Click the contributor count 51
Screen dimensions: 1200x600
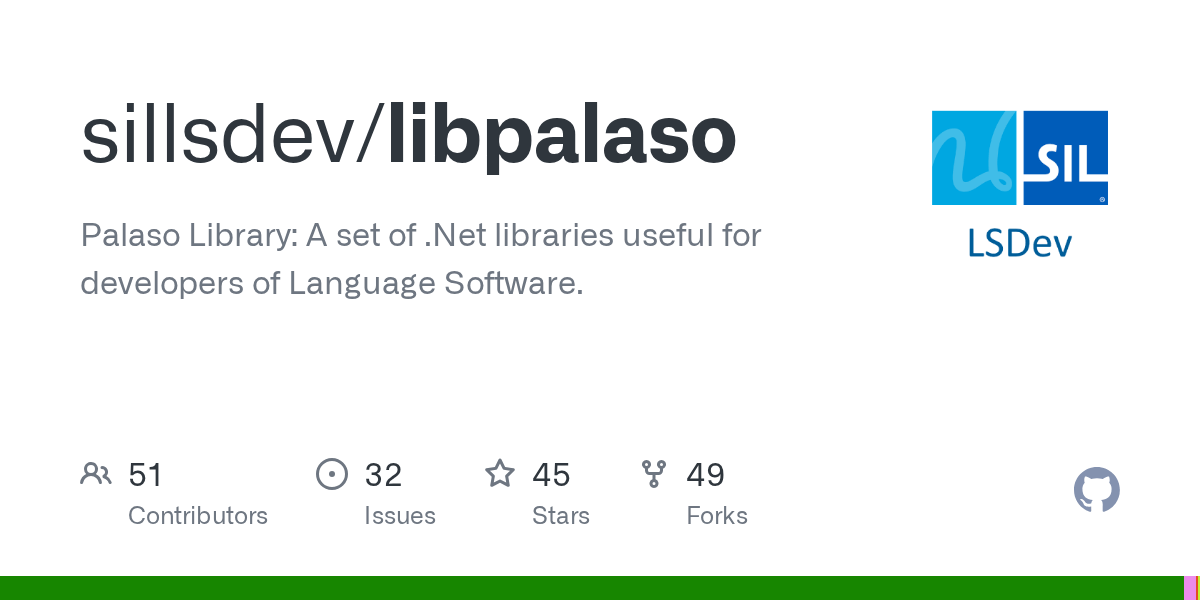pyautogui.click(x=146, y=474)
